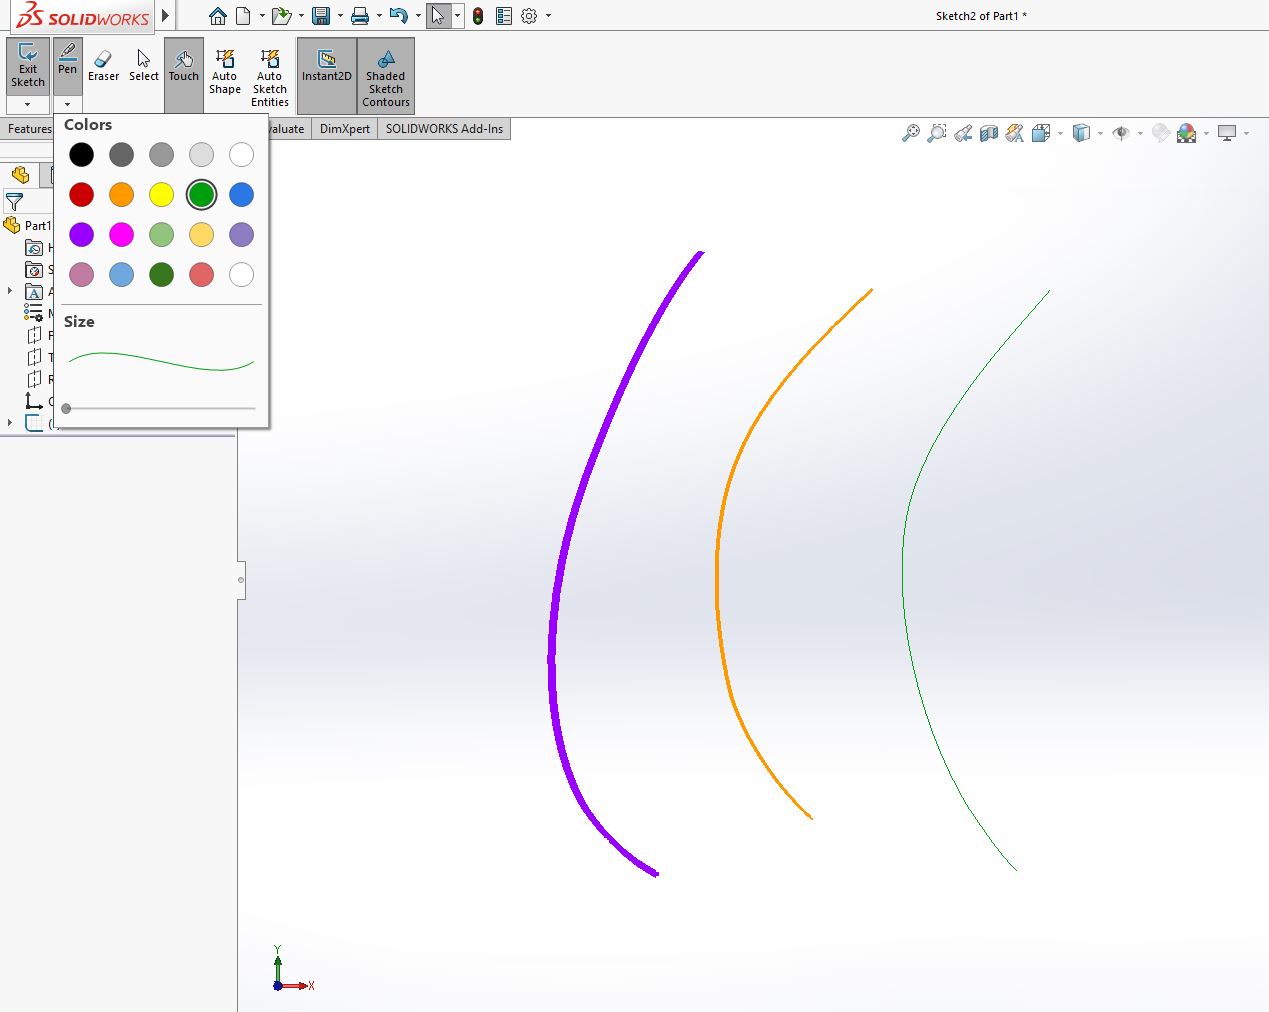Open the DimXpert tab
1269x1012 pixels.
pos(345,129)
